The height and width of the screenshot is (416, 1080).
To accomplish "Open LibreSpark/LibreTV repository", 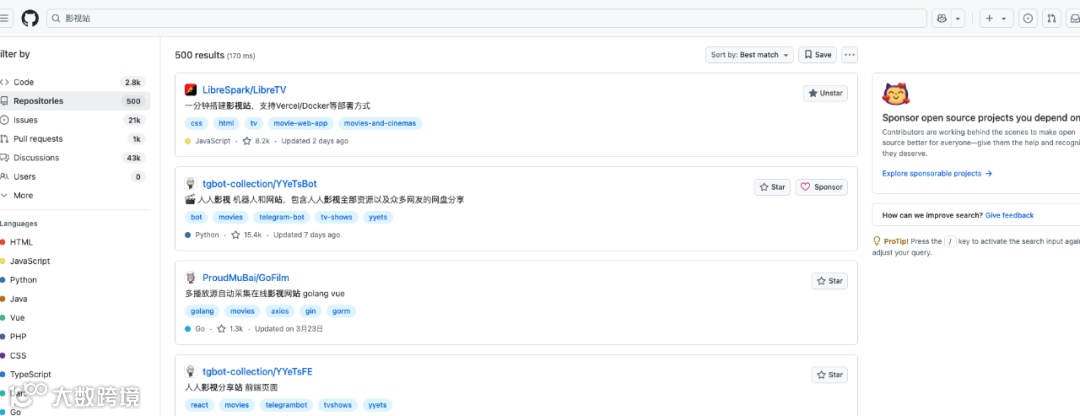I will click(x=244, y=90).
